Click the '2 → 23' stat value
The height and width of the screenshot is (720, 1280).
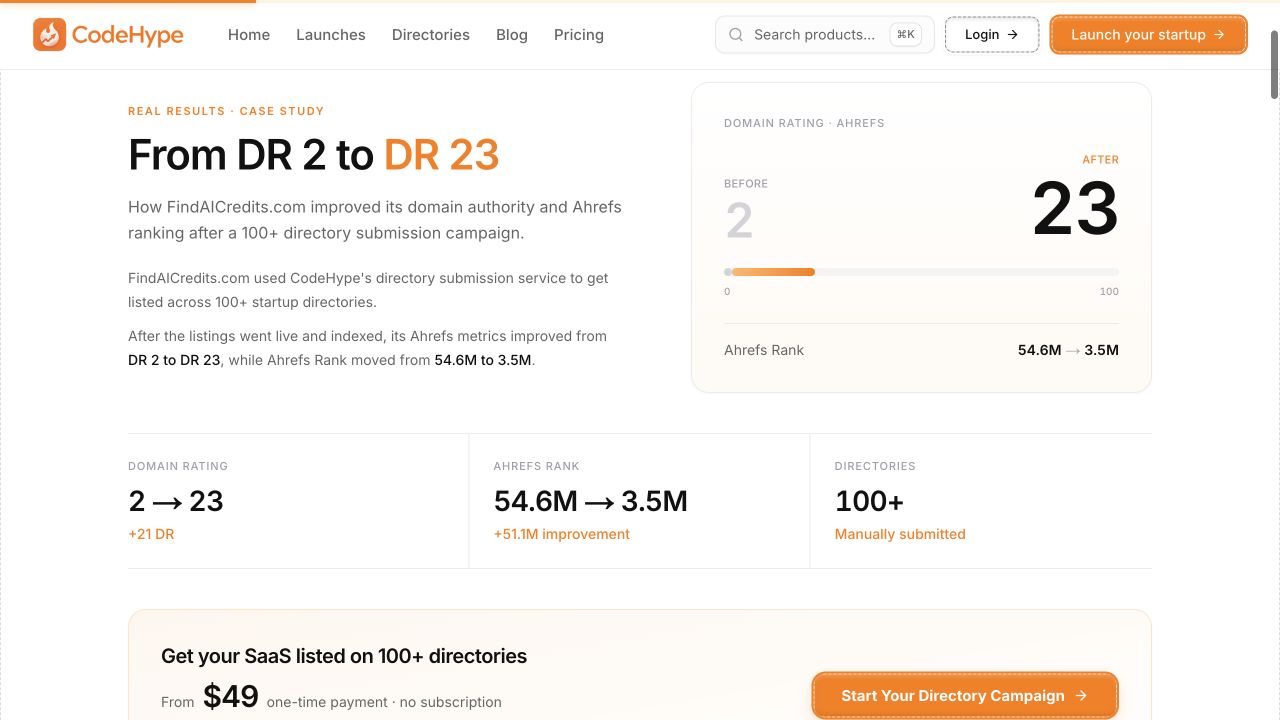pos(176,501)
